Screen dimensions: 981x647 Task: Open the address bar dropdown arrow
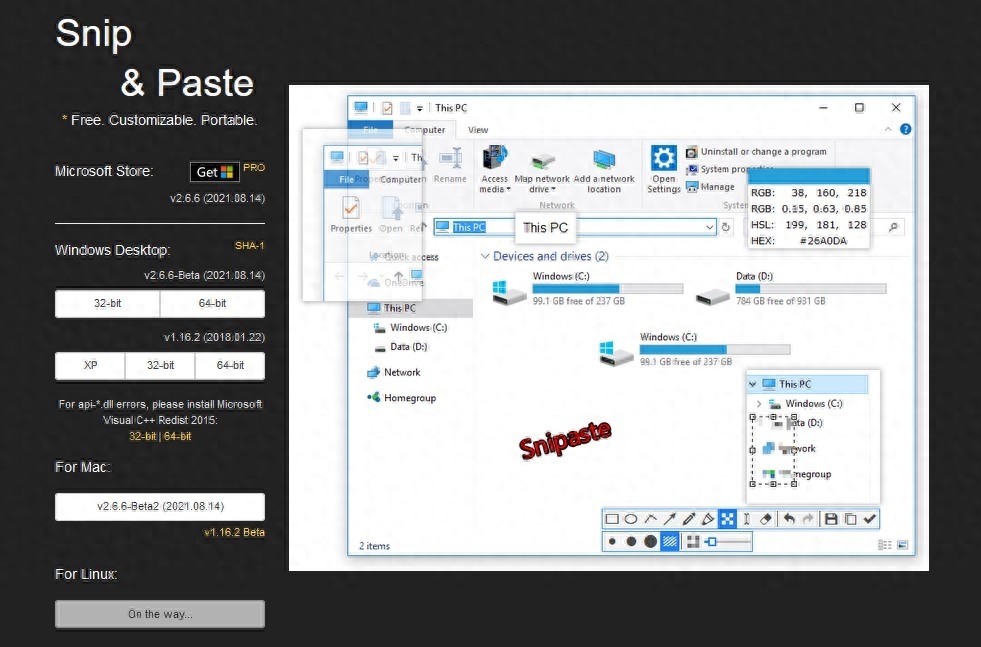pyautogui.click(x=710, y=228)
